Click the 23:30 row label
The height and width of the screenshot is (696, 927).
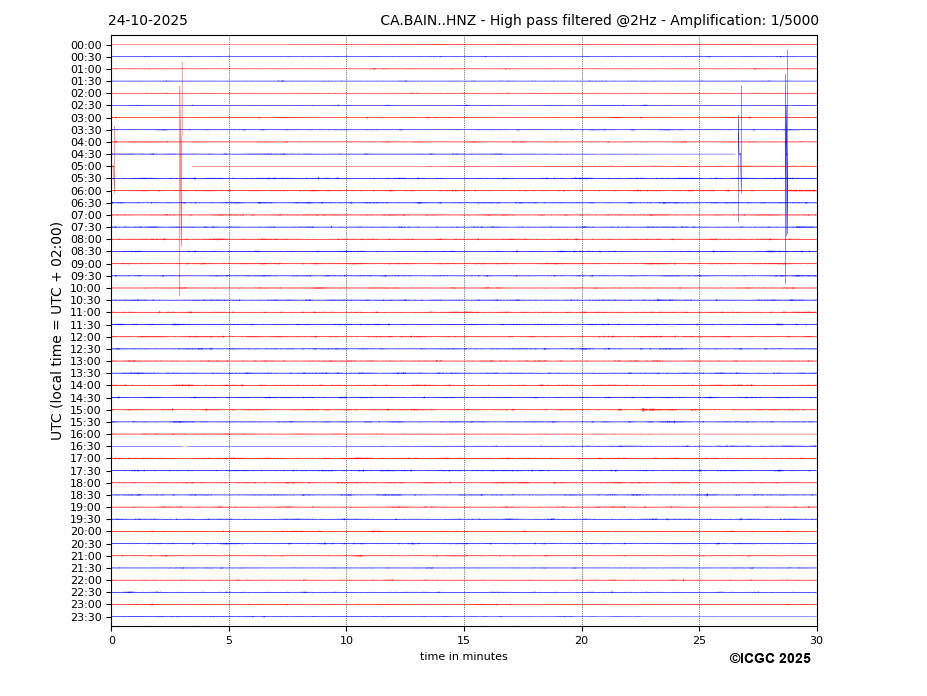pos(86,617)
